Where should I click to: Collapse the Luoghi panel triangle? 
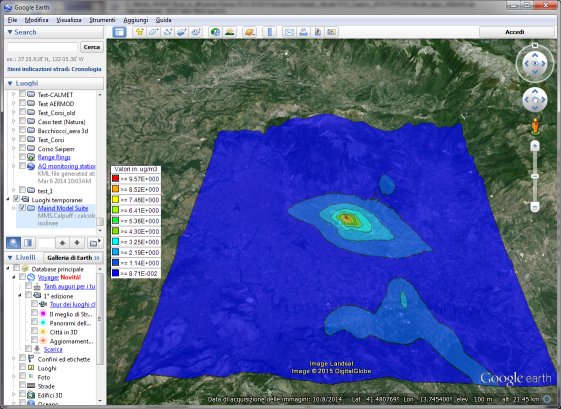pyautogui.click(x=10, y=83)
